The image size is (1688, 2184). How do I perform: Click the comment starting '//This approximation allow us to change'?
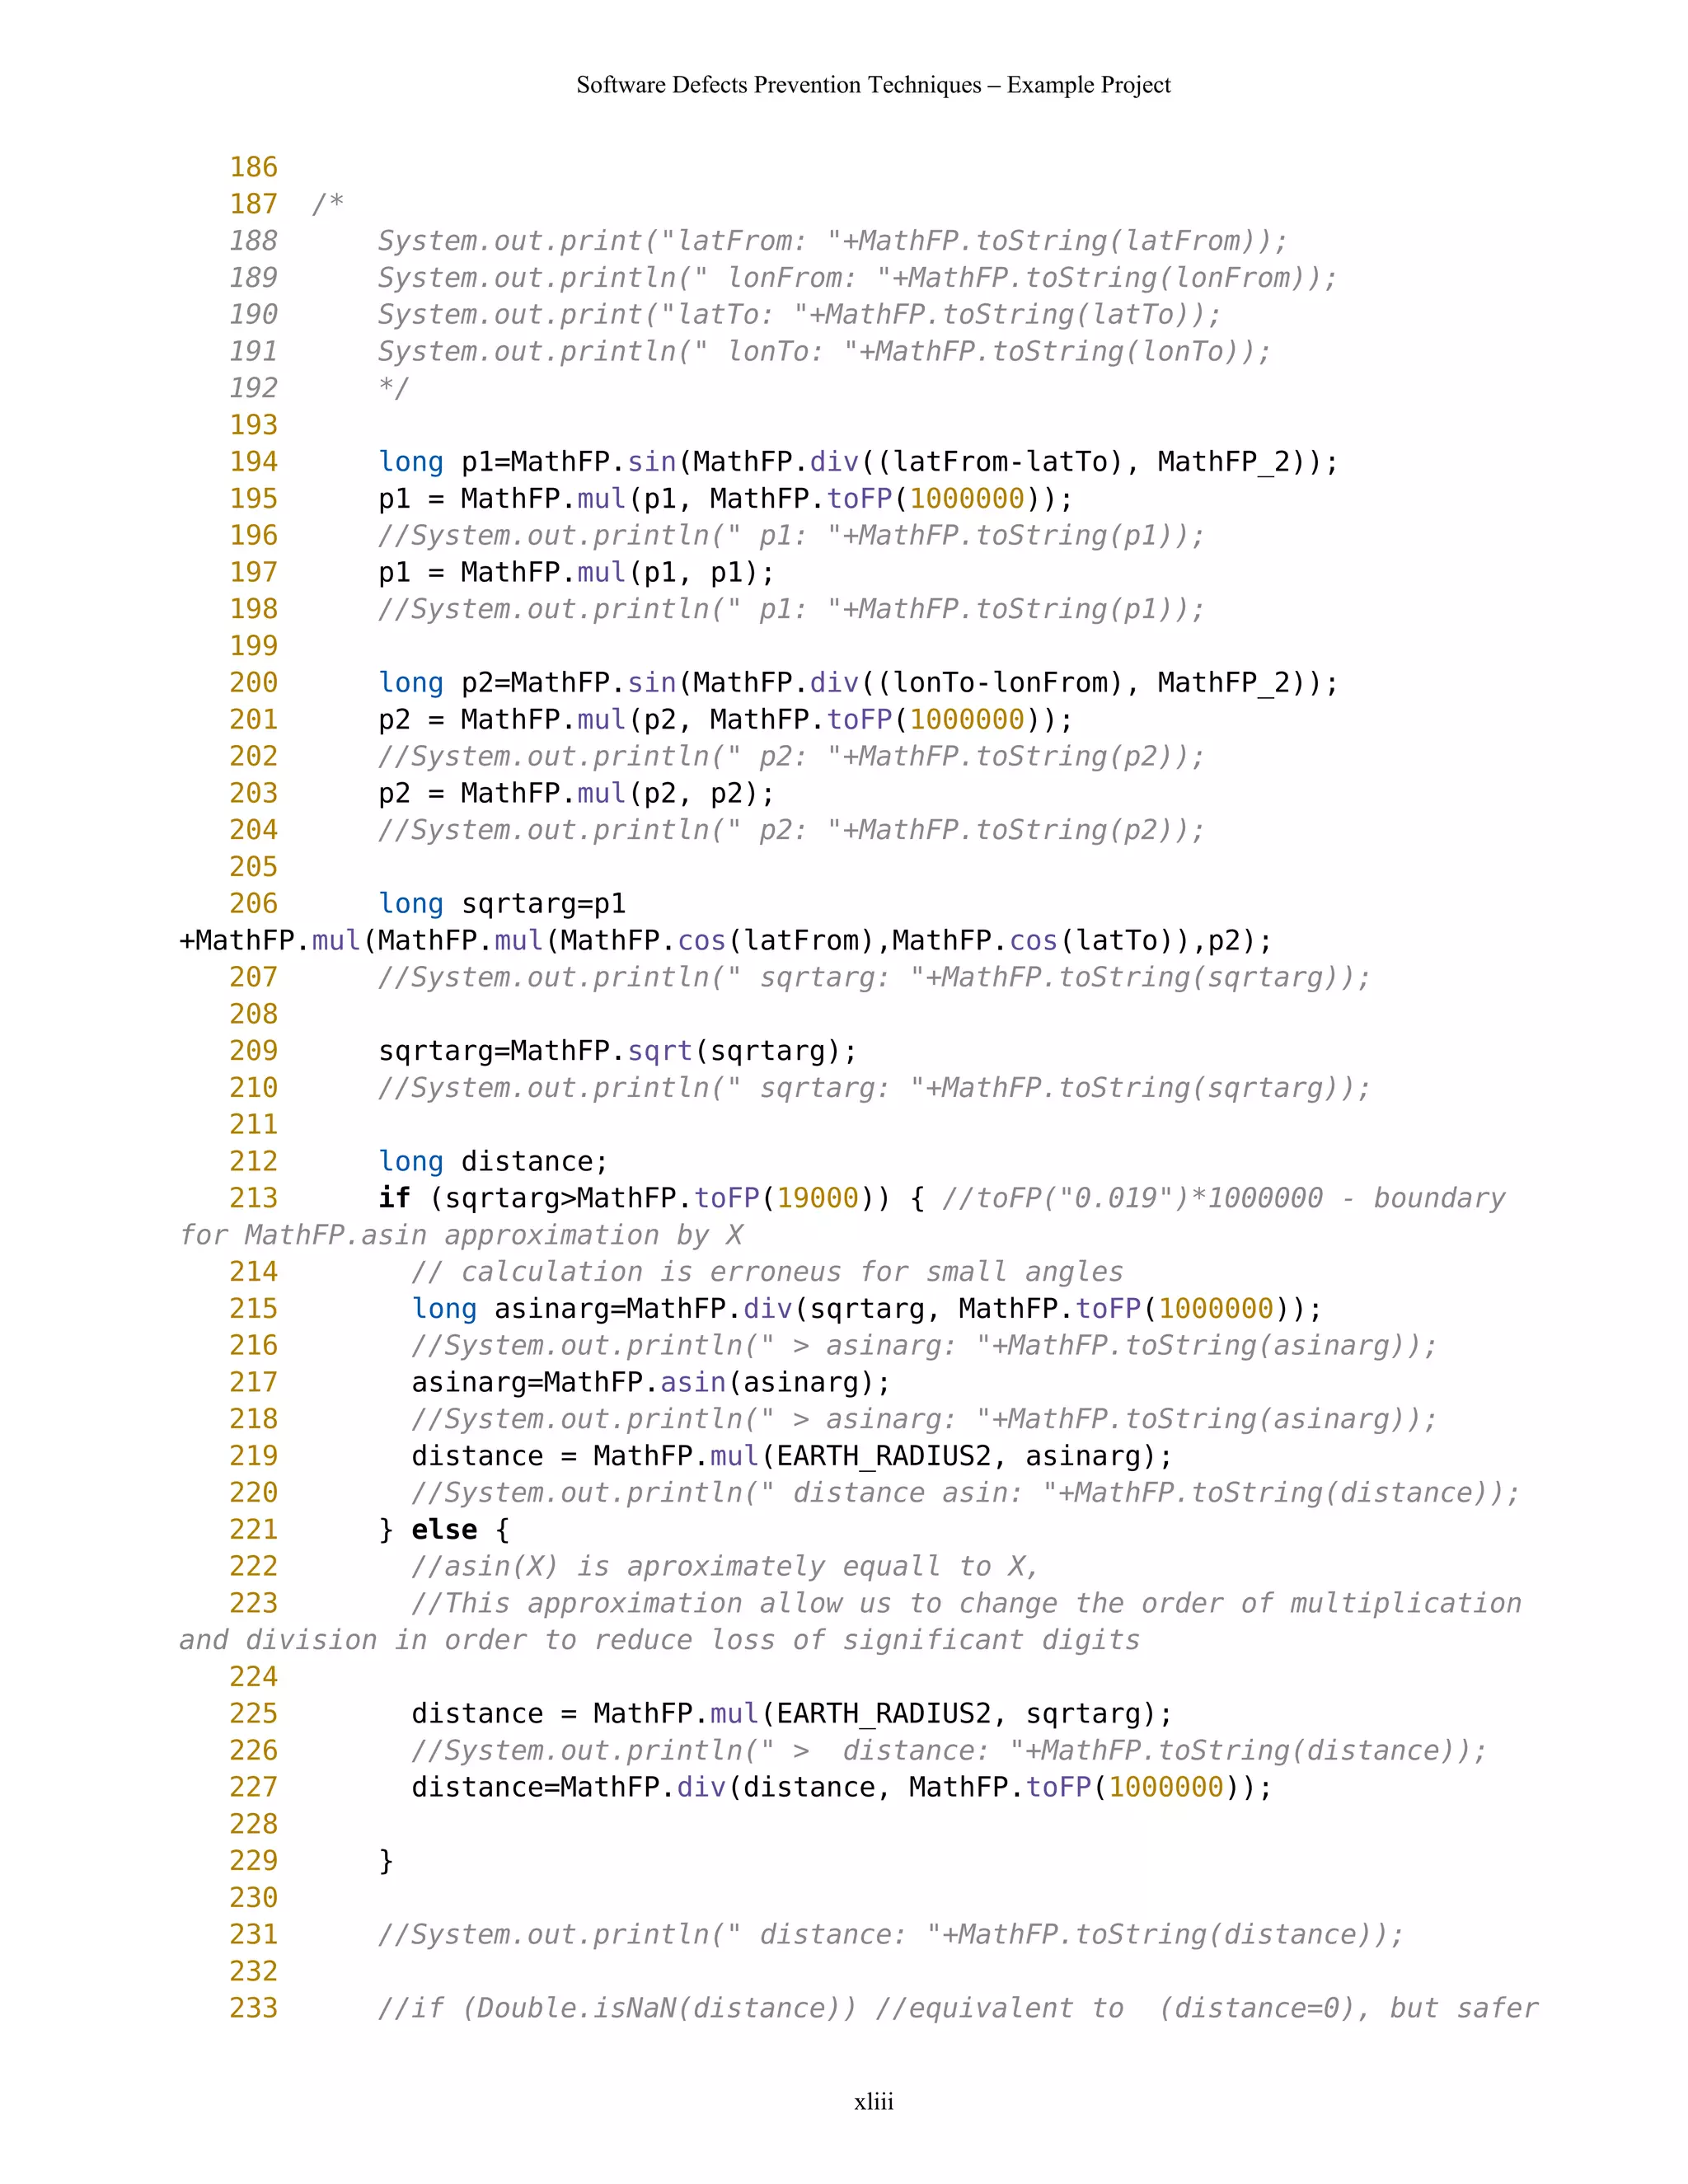966,1604
